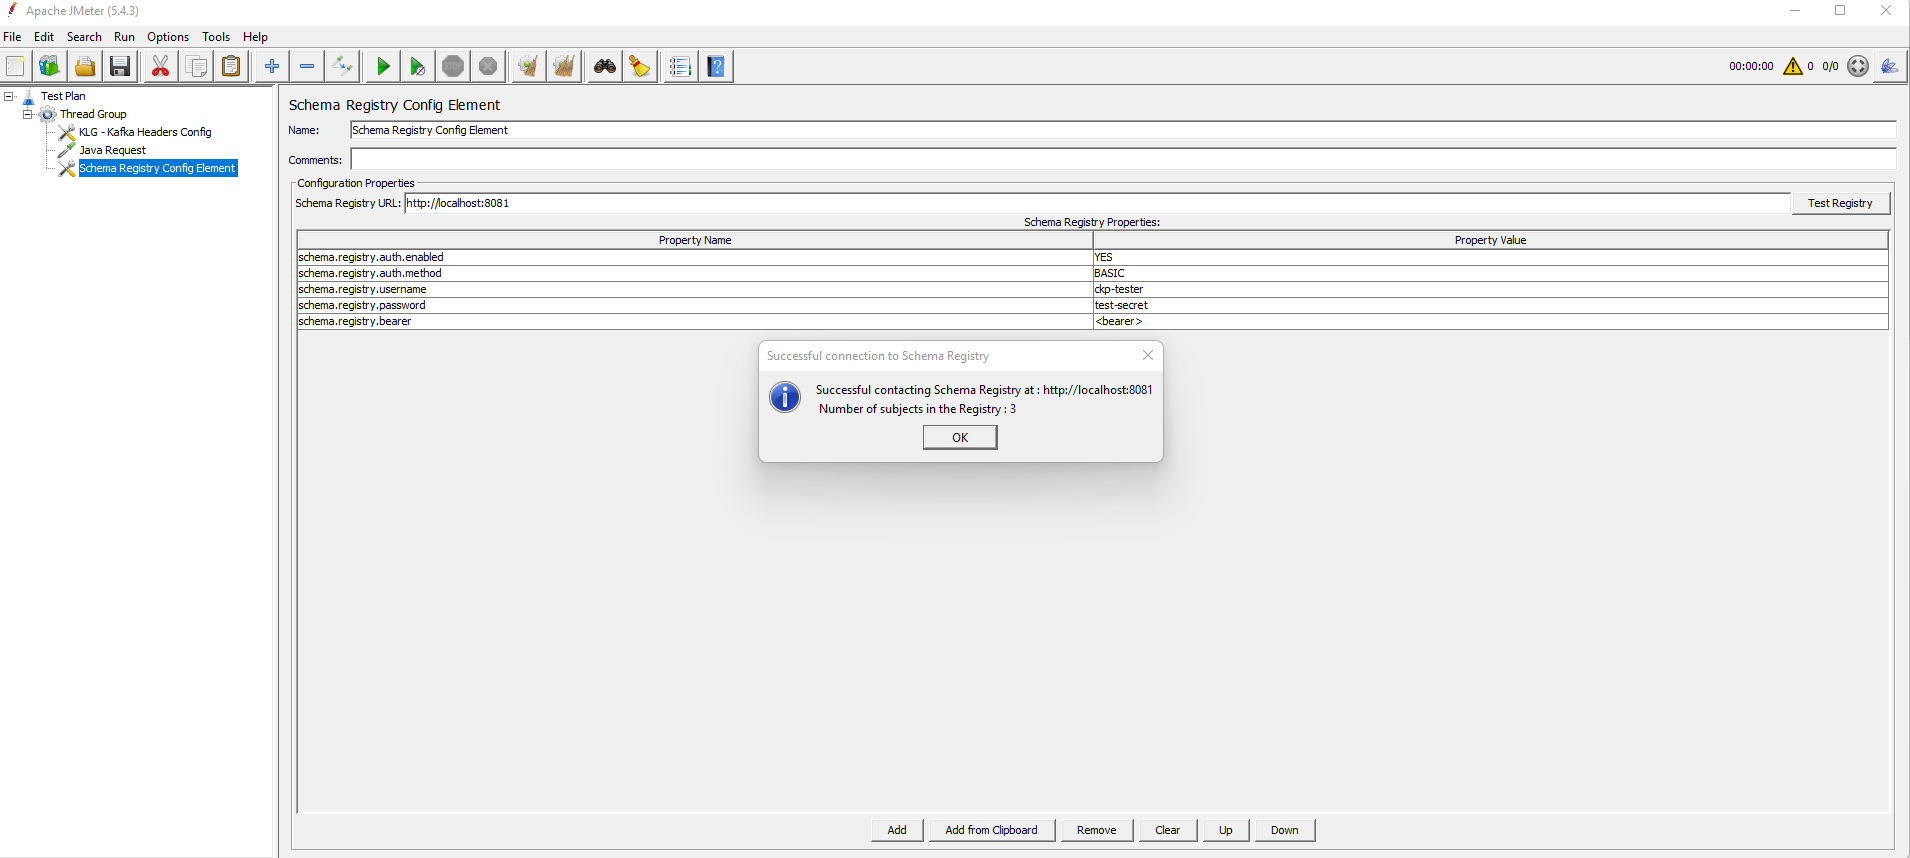This screenshot has height=858, width=1910.
Task: Shutdown the test threads
Action: tap(488, 66)
